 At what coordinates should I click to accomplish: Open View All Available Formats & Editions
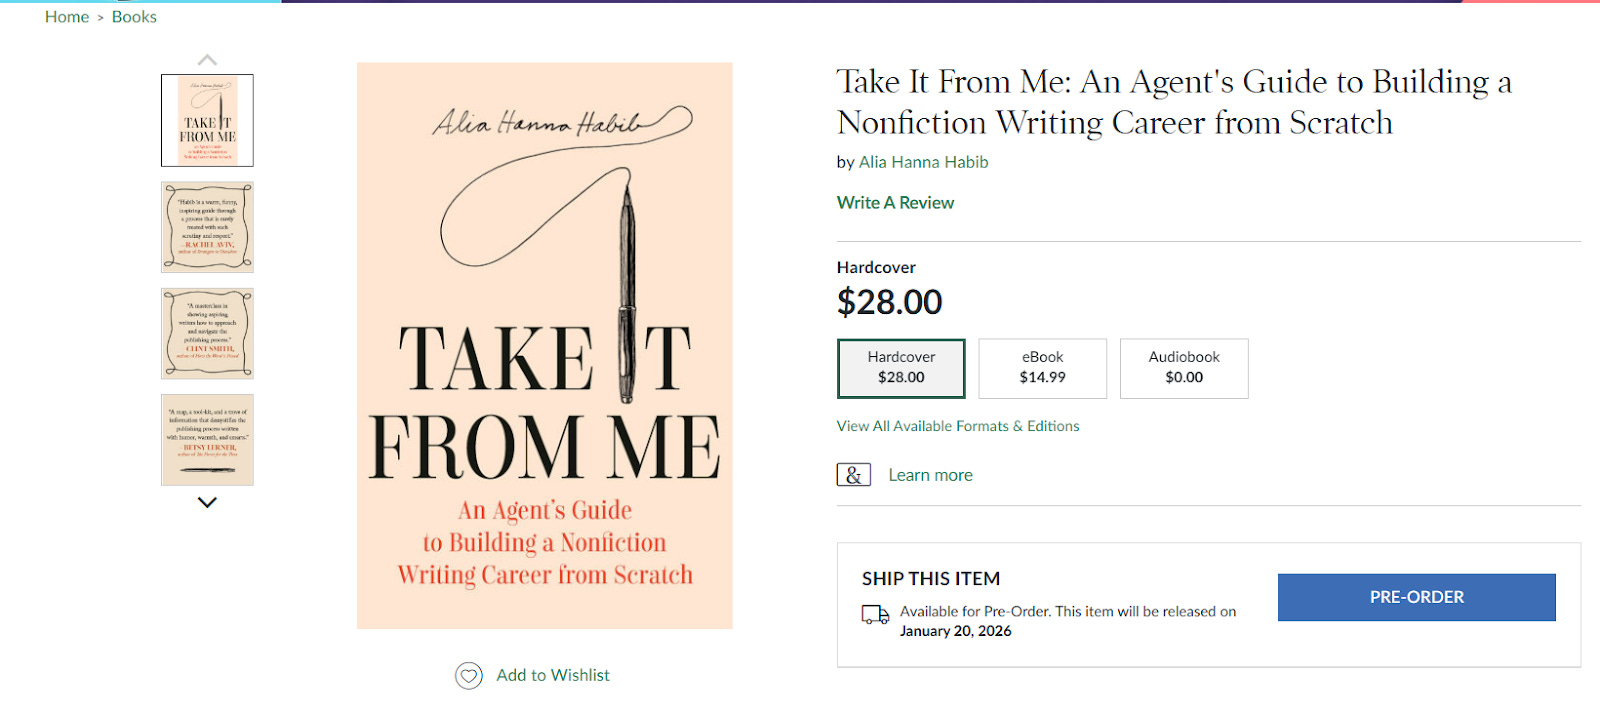coord(958,426)
